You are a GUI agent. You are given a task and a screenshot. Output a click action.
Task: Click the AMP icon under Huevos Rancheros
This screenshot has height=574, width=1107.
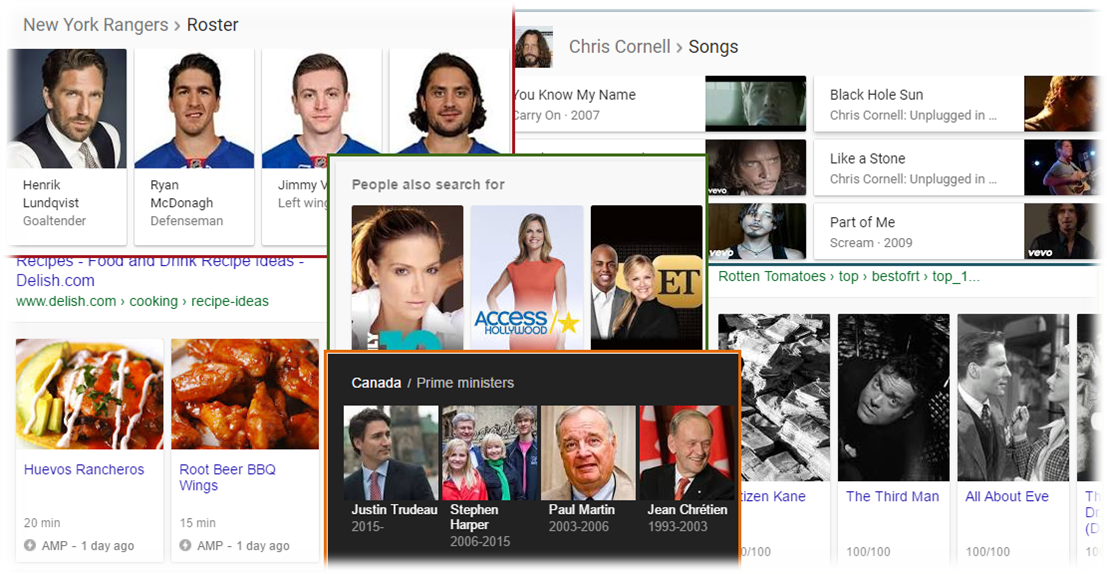30,546
